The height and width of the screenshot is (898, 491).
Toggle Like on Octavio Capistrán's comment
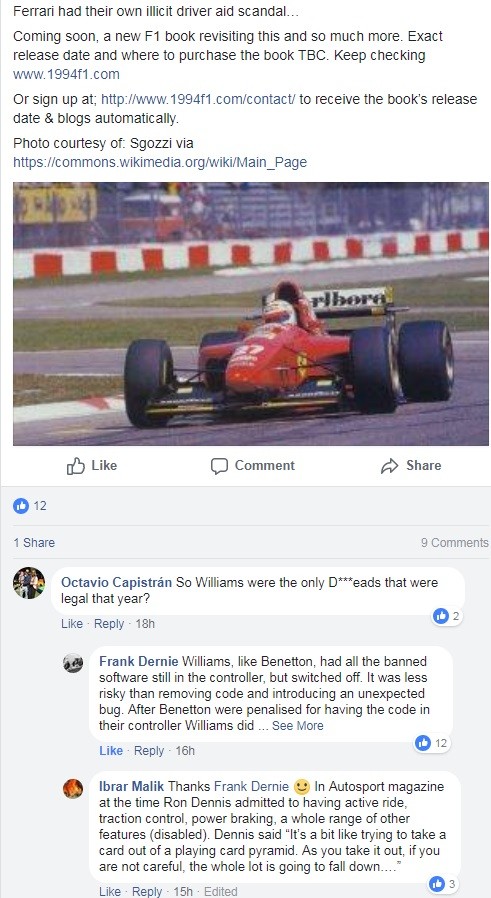pyautogui.click(x=72, y=624)
